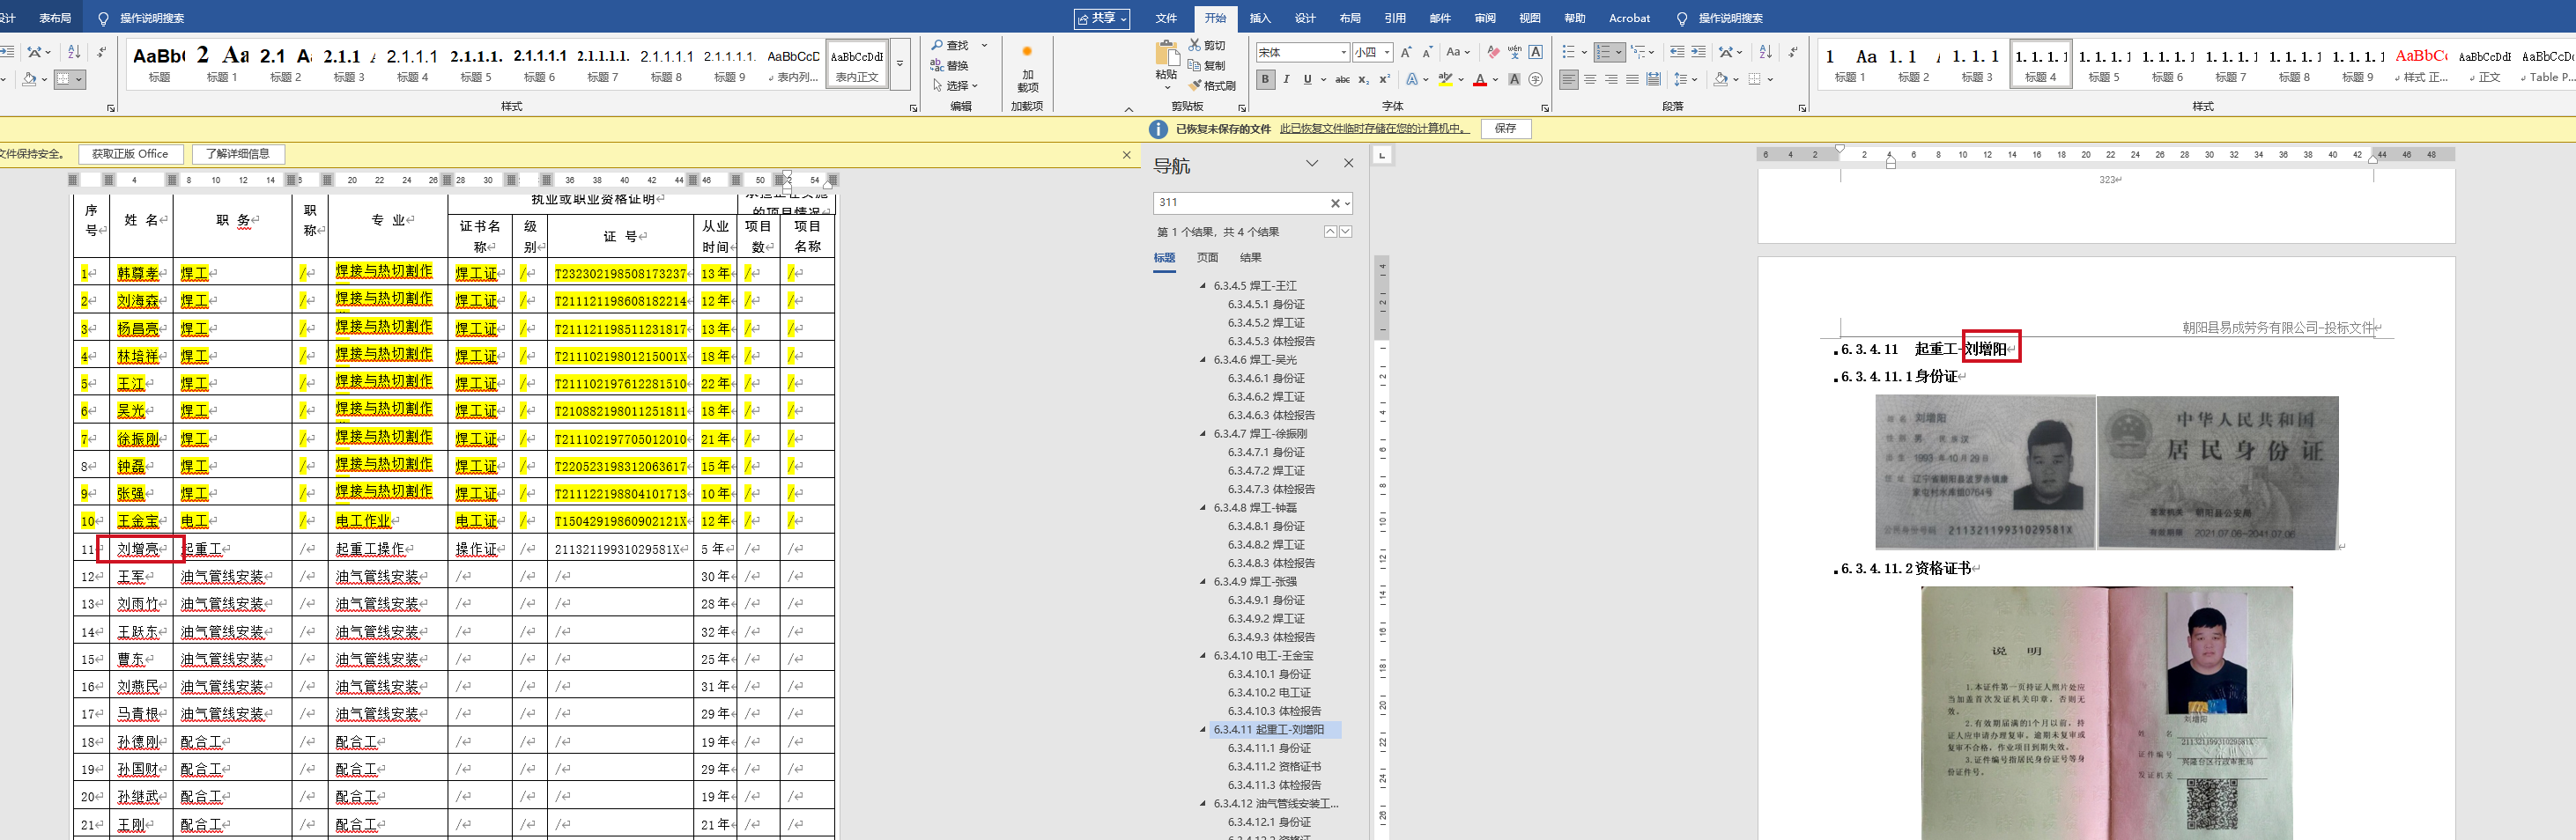Screen dimensions: 2576x840
Task: Click the add-ins (加载项) icon
Action: pos(1027,52)
